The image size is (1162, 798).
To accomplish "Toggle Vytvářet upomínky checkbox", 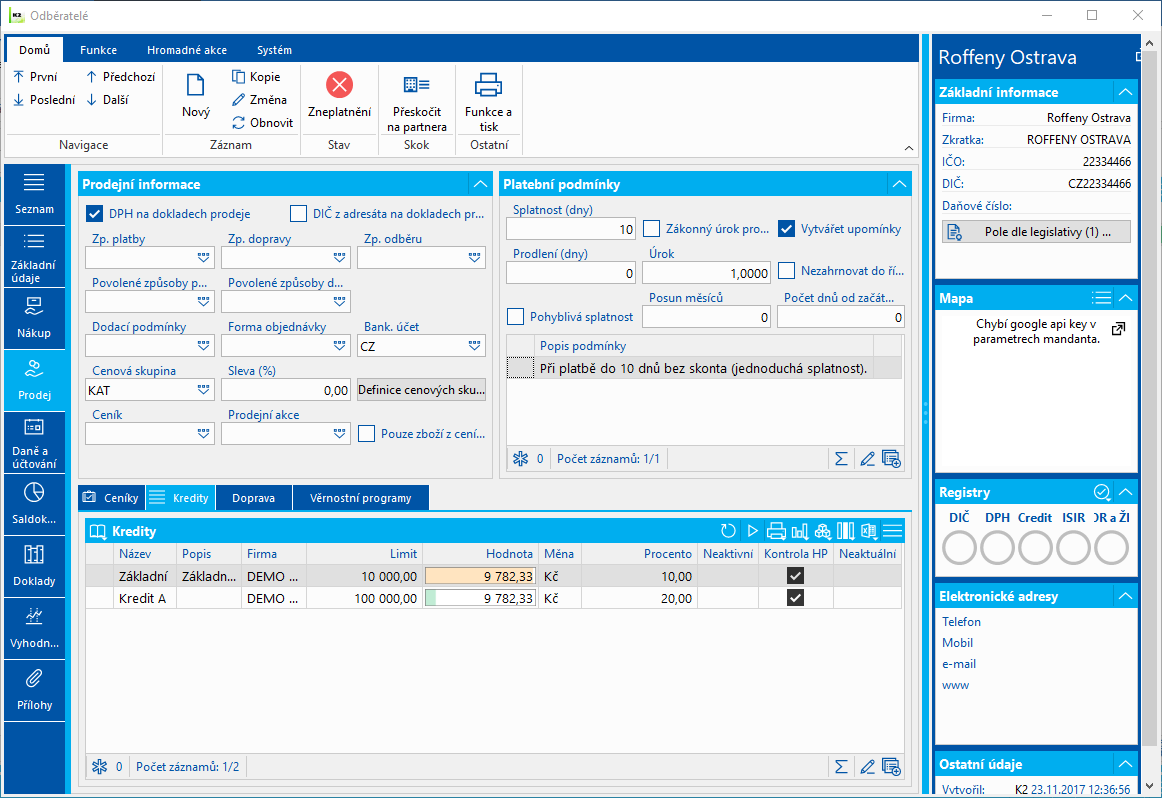I will (786, 228).
